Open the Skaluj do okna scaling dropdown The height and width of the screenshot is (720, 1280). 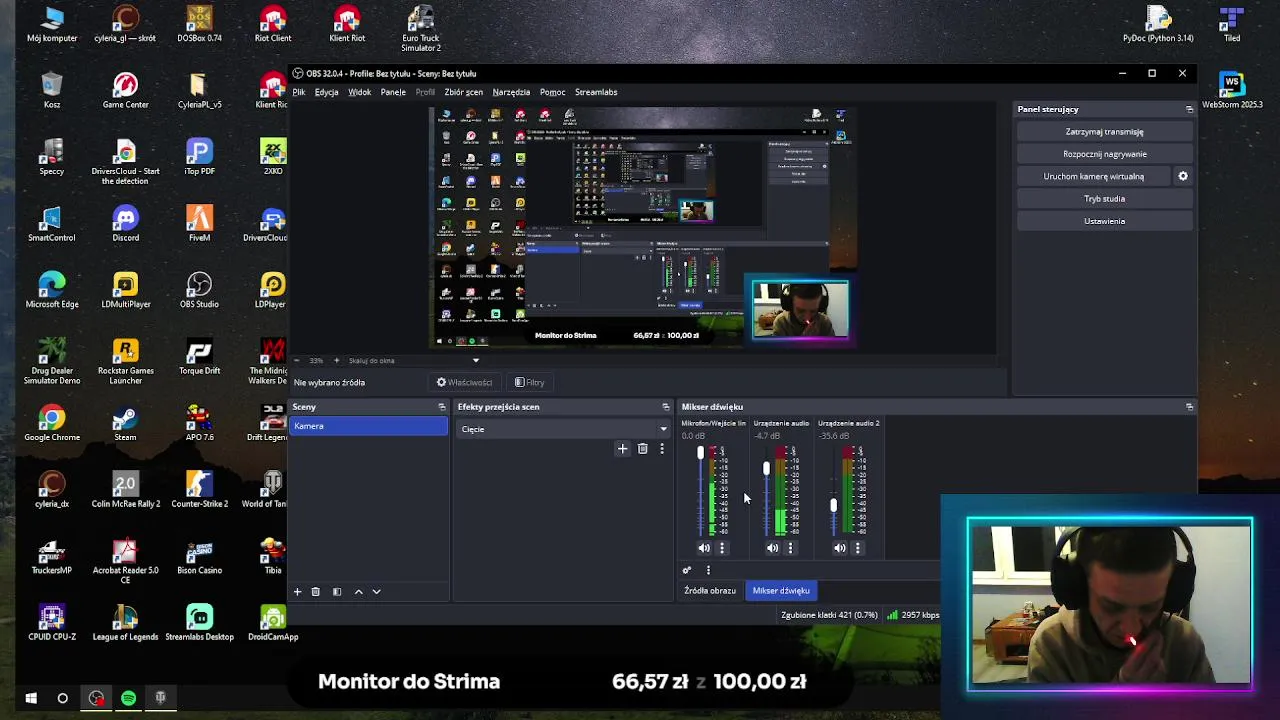(414, 360)
